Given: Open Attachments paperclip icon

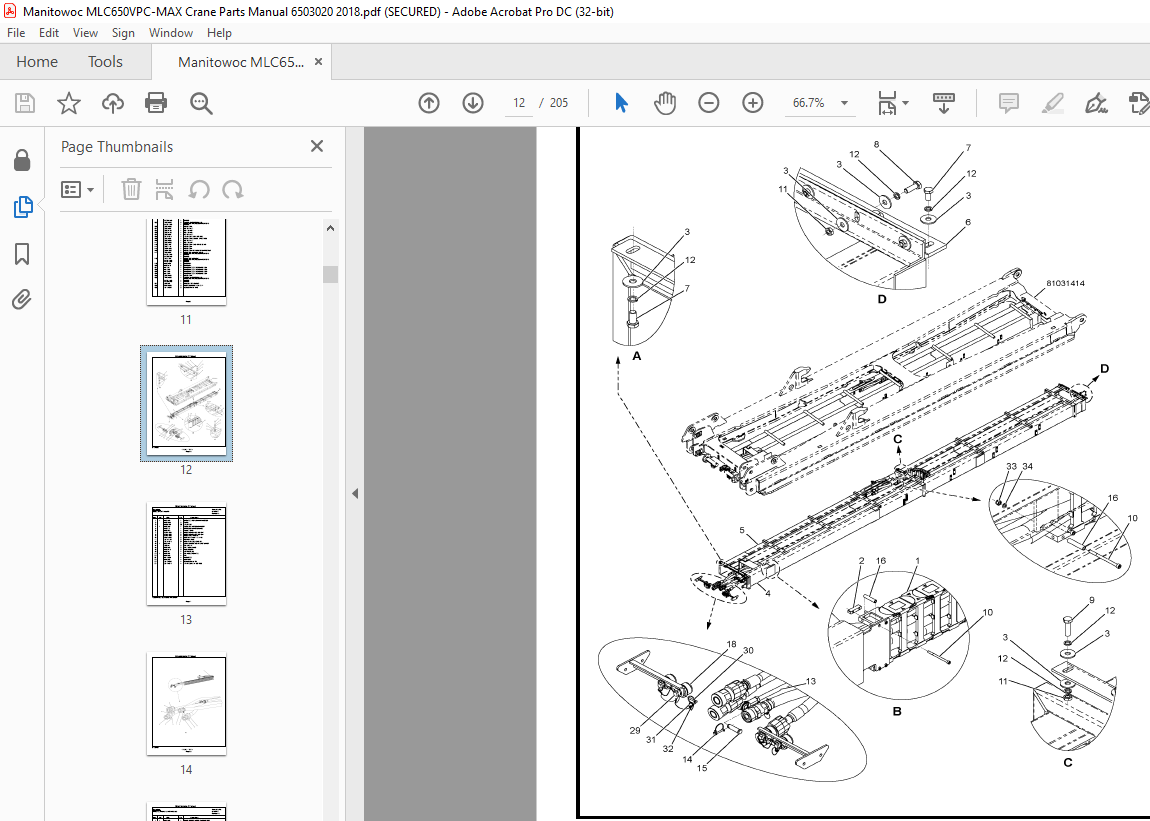Looking at the screenshot, I should coord(22,299).
